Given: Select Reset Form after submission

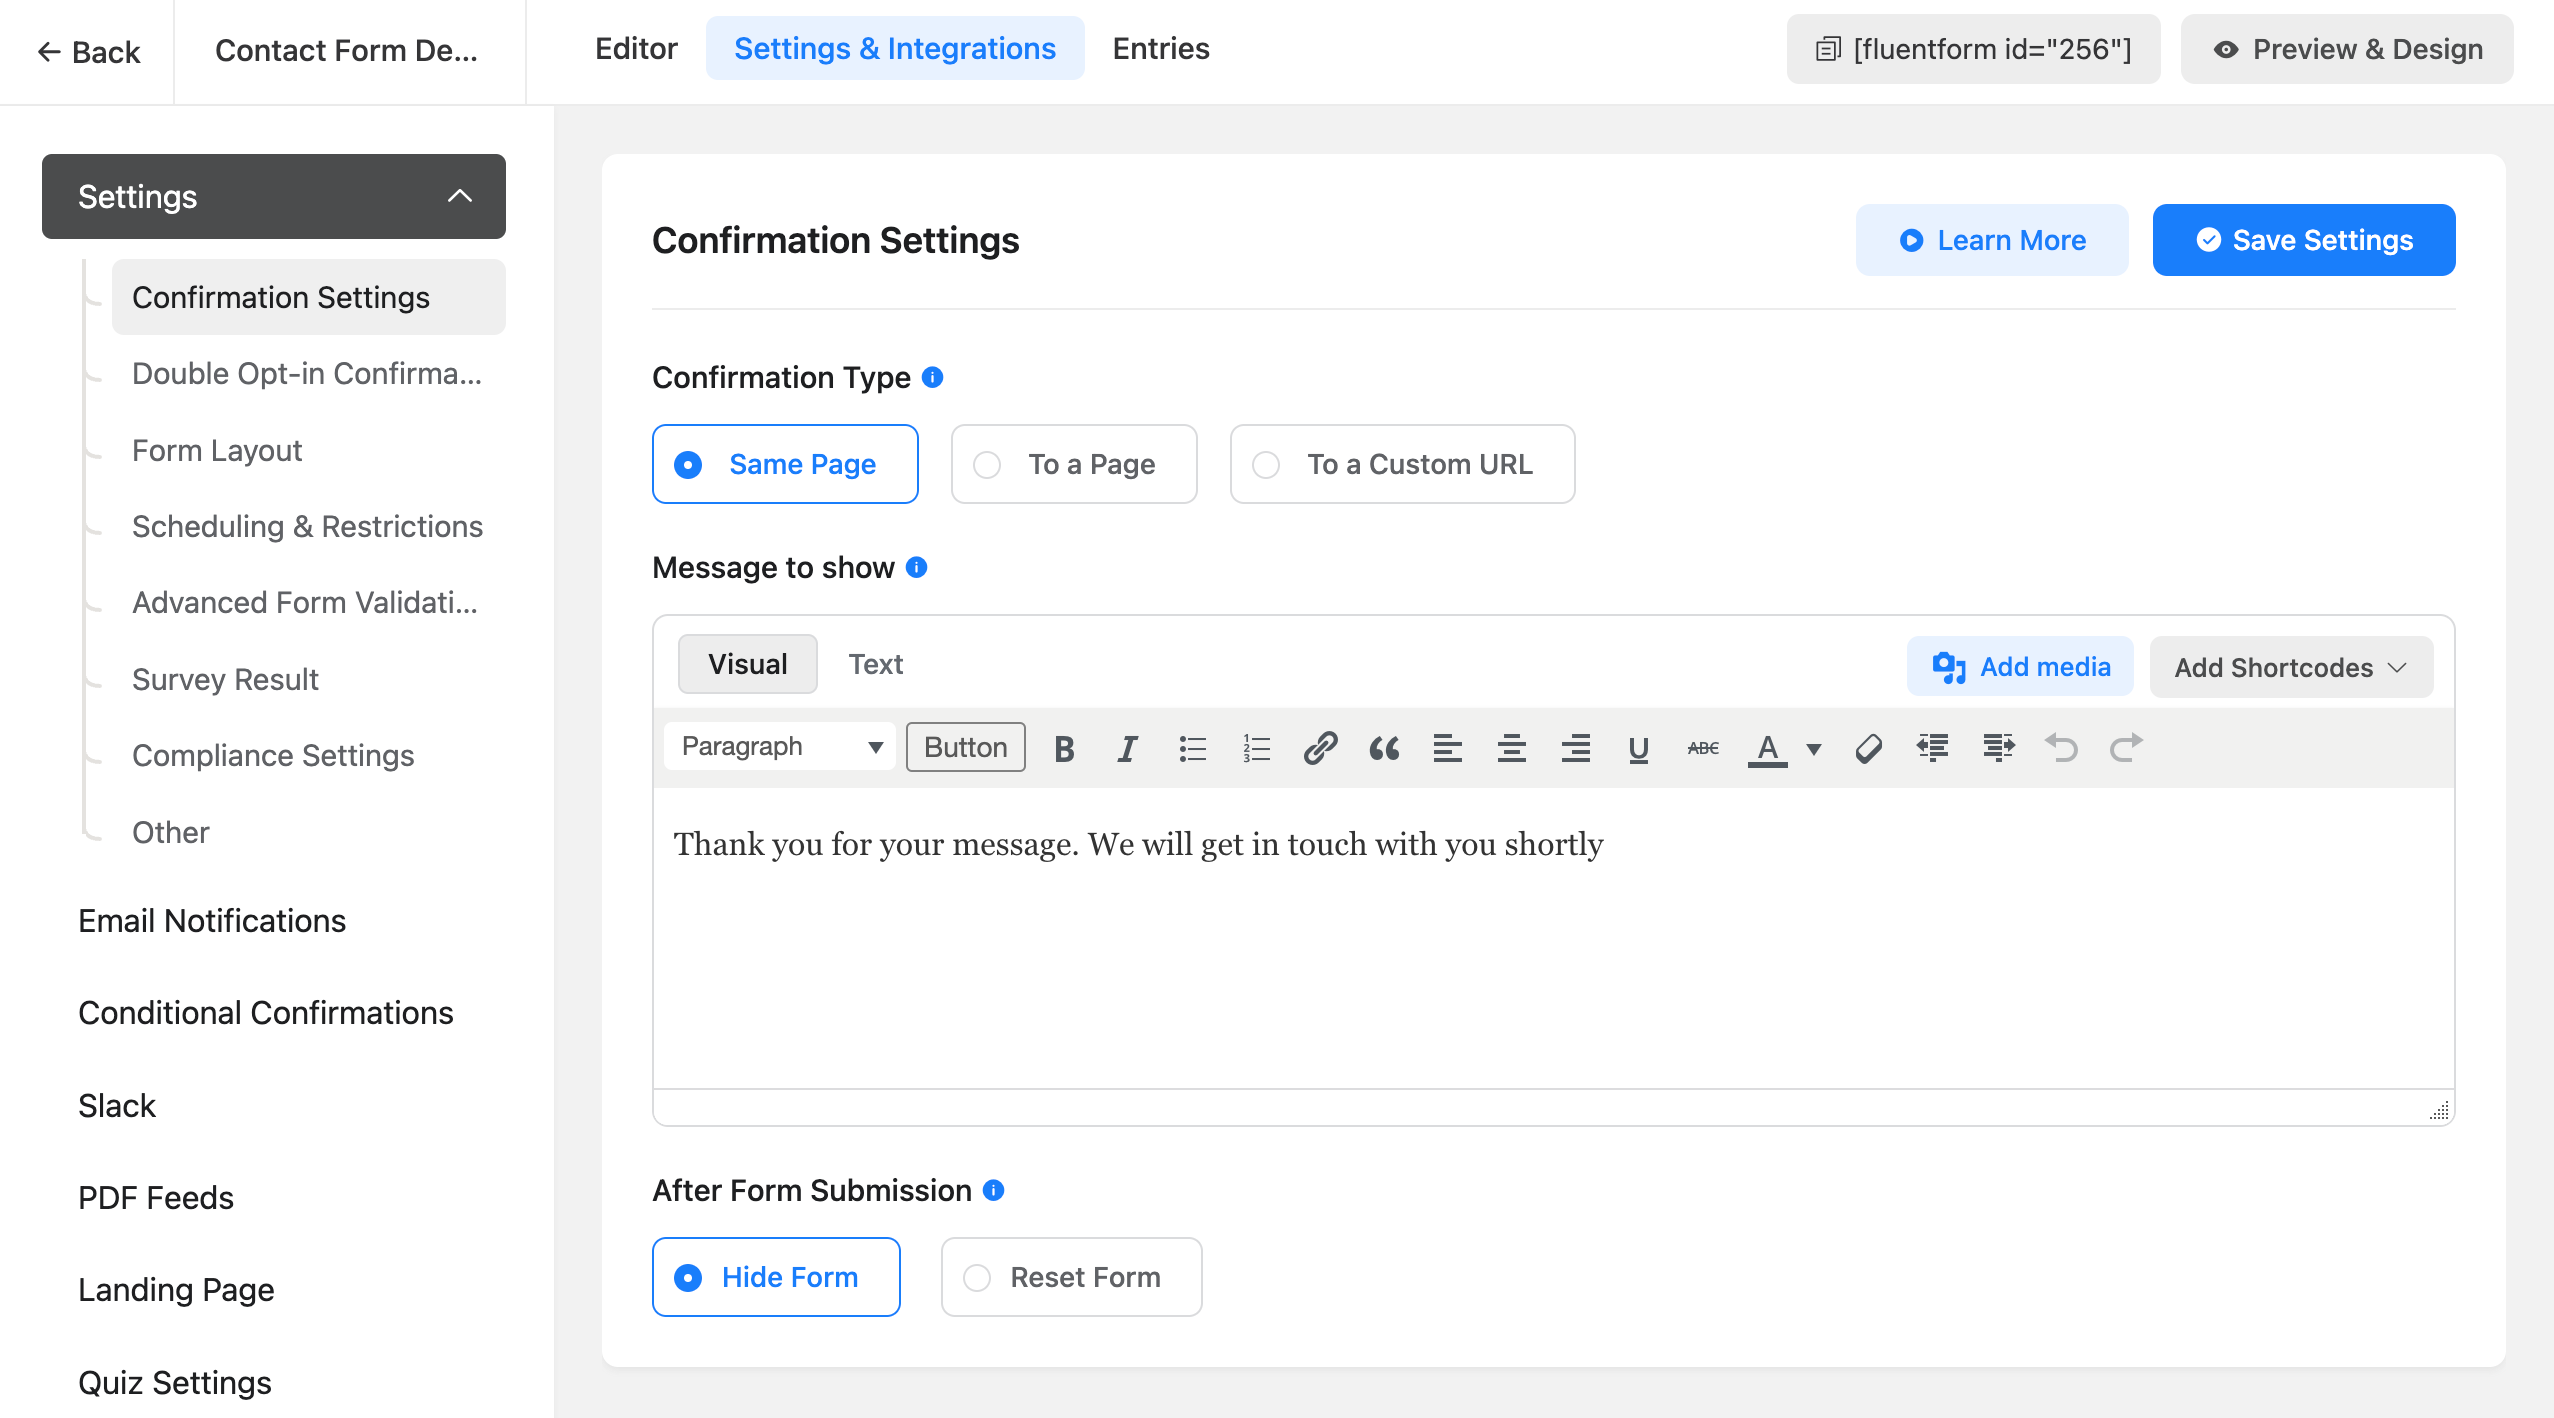Looking at the screenshot, I should click(x=978, y=1277).
